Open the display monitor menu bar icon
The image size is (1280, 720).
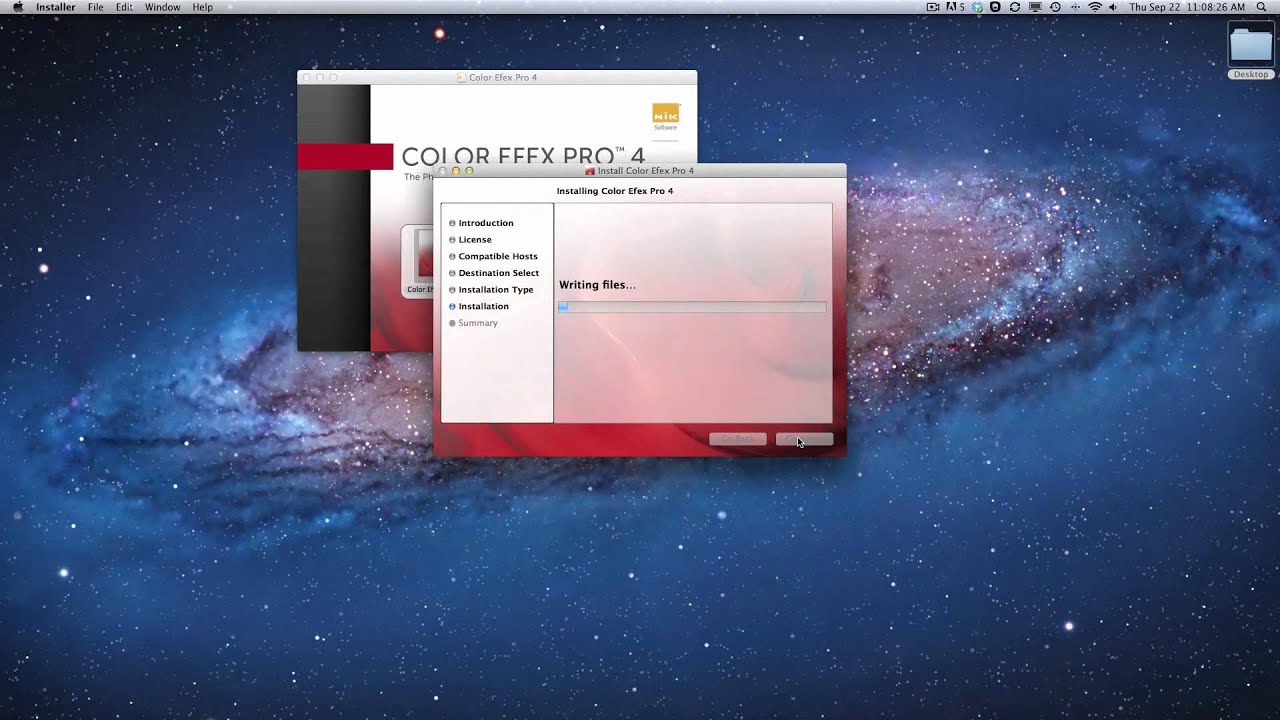(x=1035, y=7)
